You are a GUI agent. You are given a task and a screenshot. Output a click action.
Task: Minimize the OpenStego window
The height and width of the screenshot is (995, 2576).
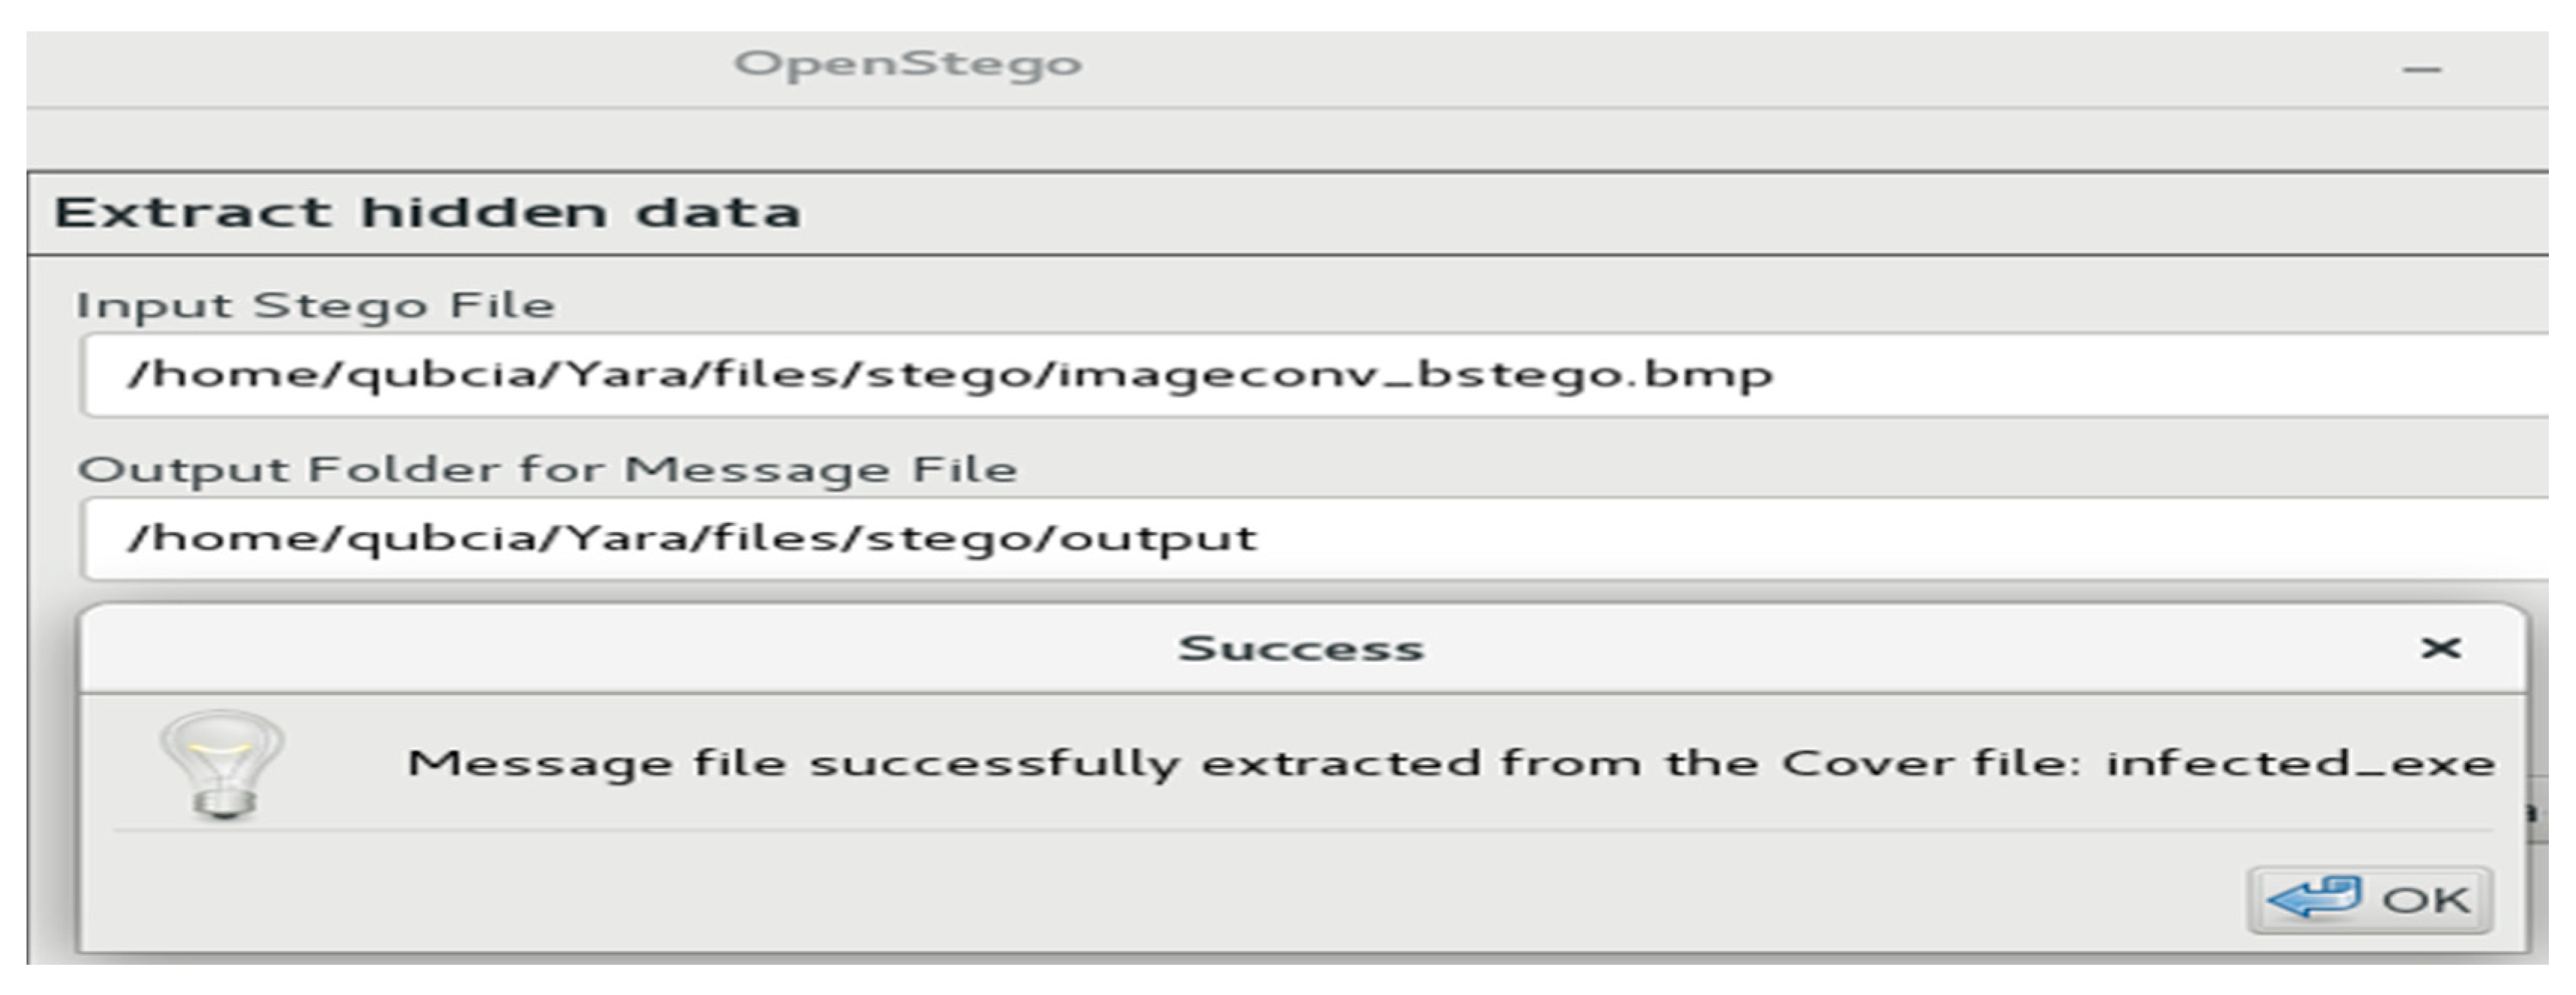(2421, 69)
